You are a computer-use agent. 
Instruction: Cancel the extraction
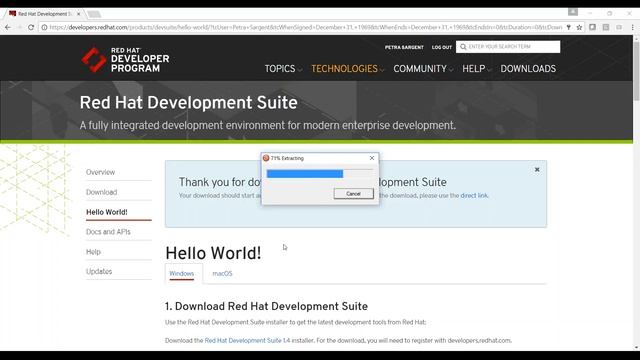(353, 193)
